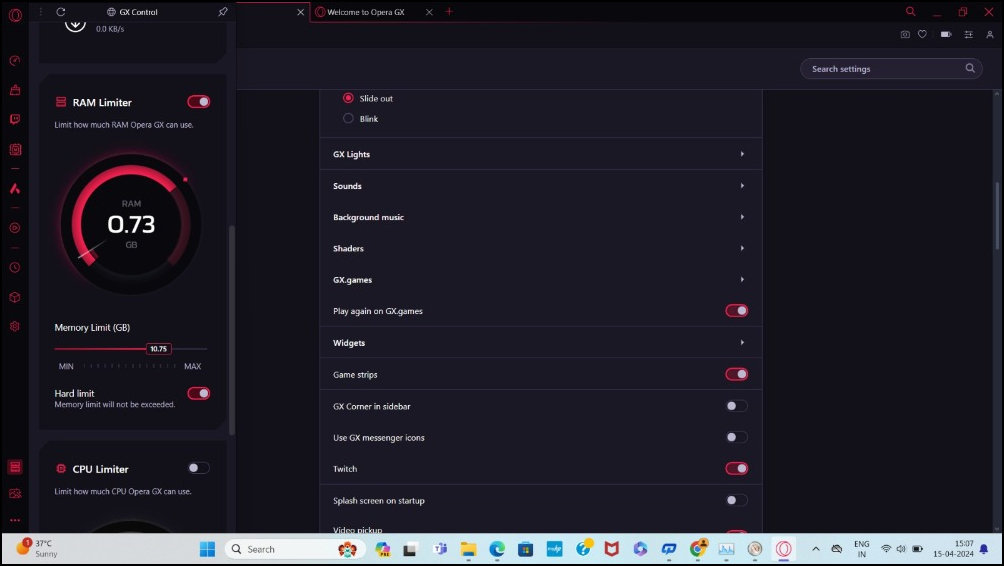Viewport: 1004px width, 566px height.
Task: Click the highlighted RAM panel icon in lower sidebar
Action: click(15, 467)
